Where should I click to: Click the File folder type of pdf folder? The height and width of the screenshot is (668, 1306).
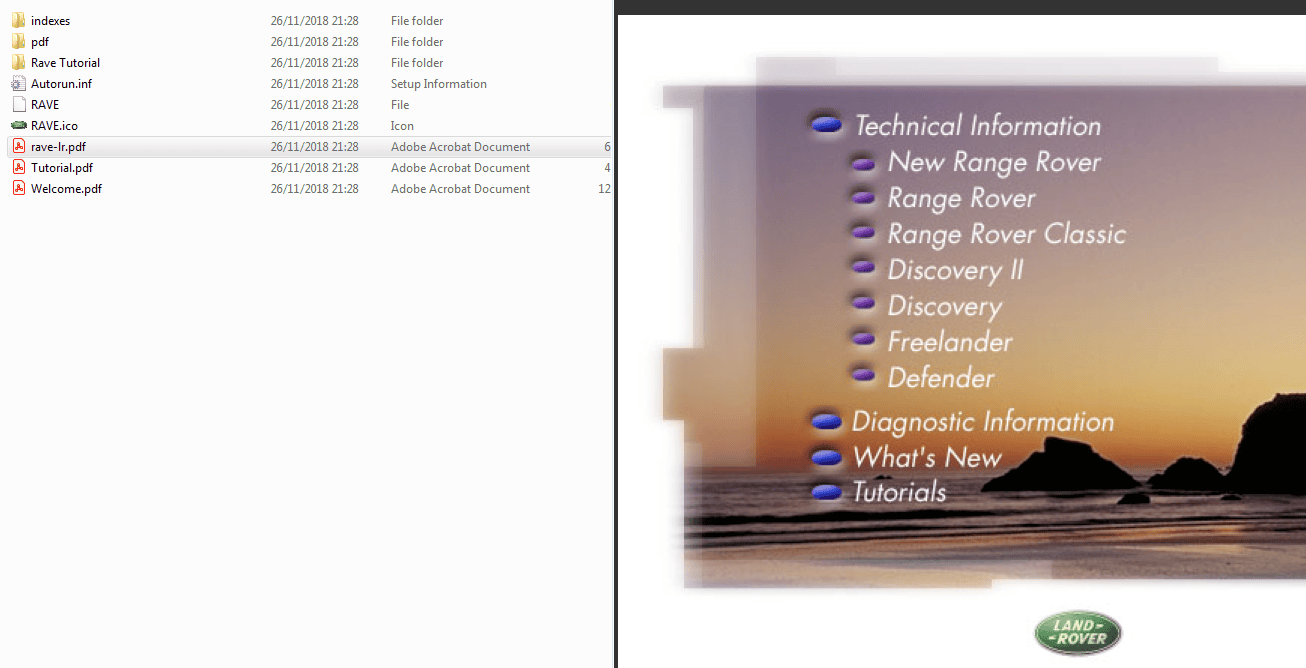tap(417, 42)
